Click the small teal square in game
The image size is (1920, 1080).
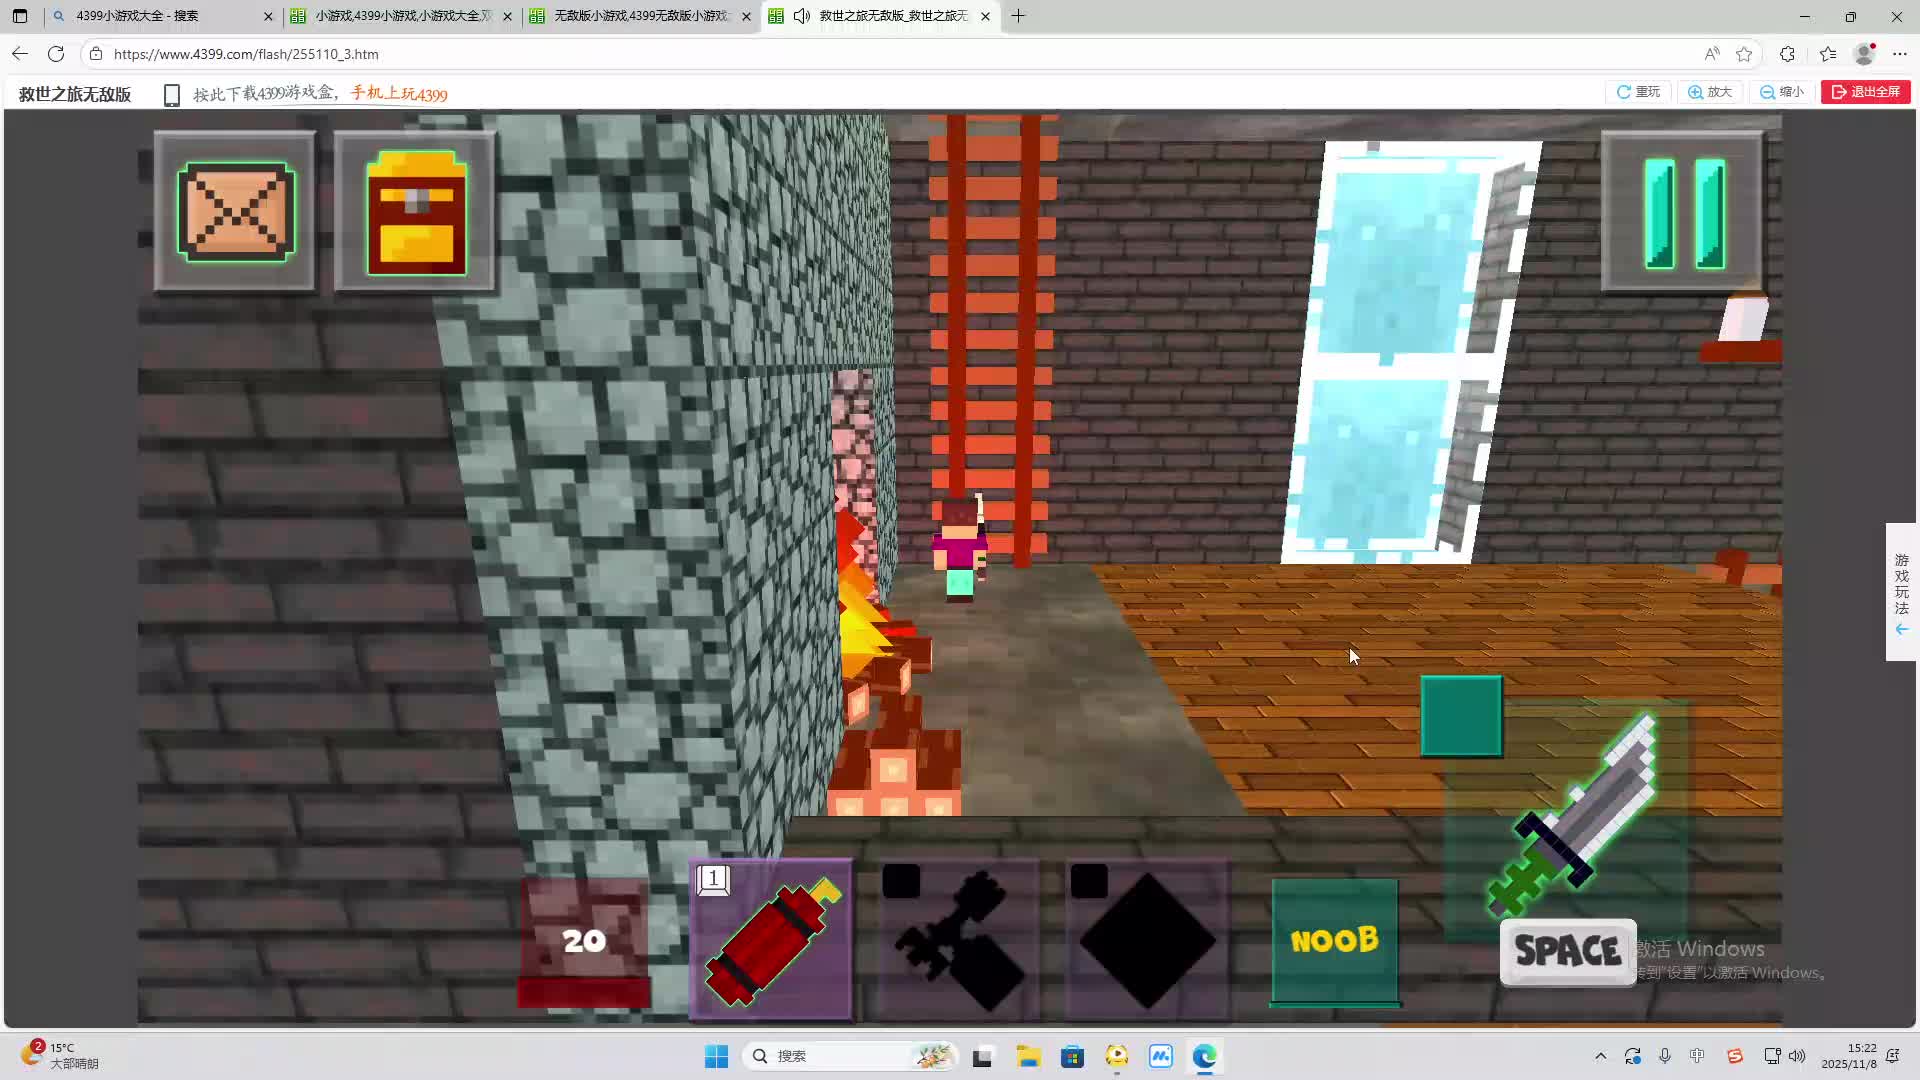coord(1461,715)
